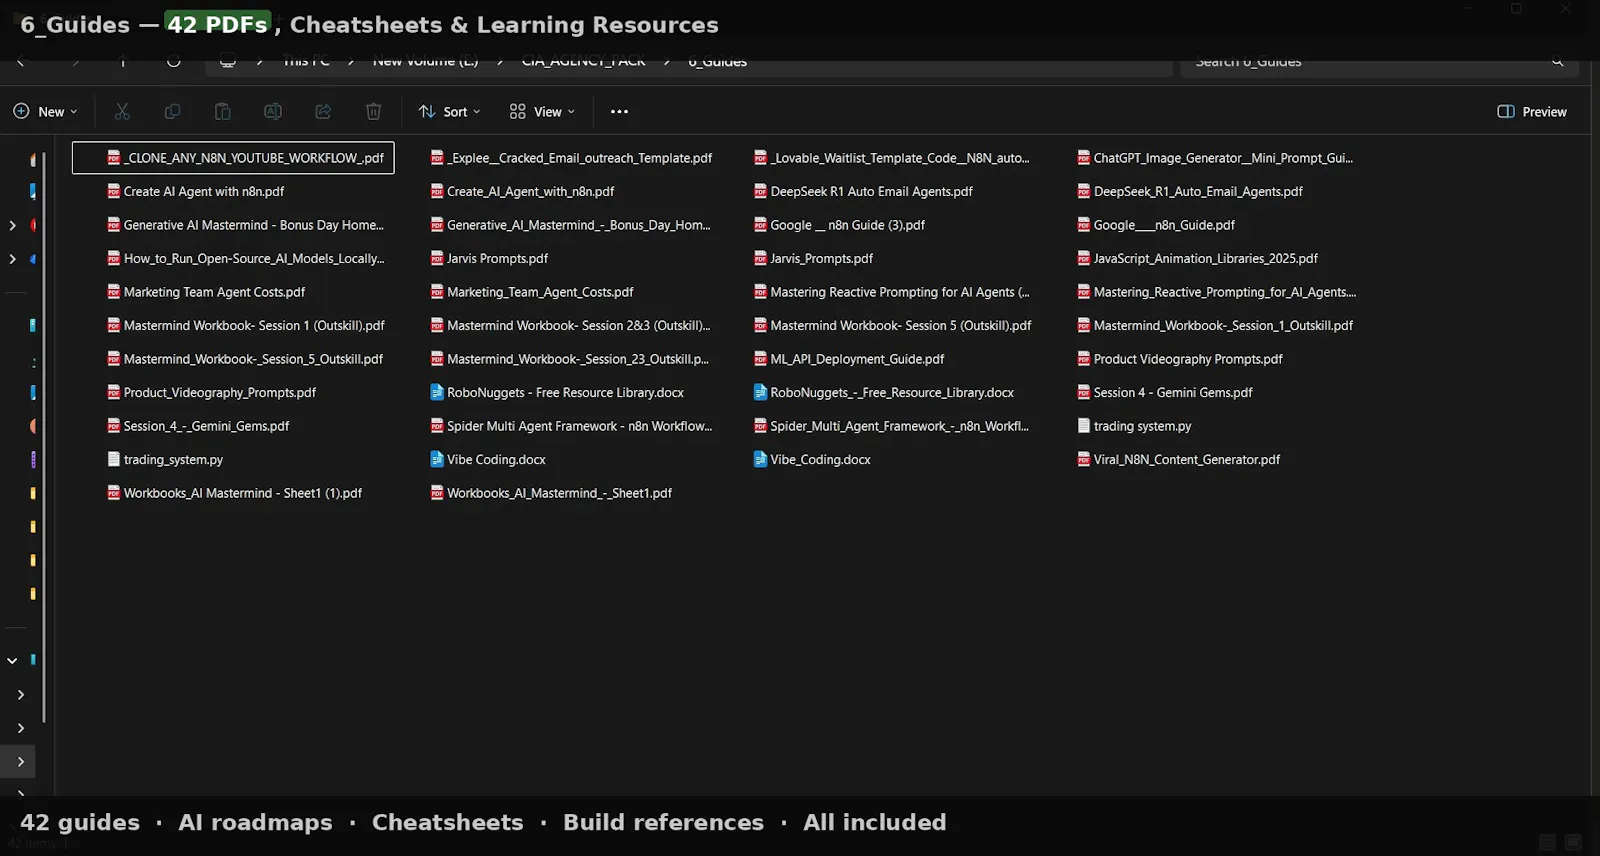Click the Cut scissors icon
This screenshot has width=1600, height=856.
tap(122, 112)
